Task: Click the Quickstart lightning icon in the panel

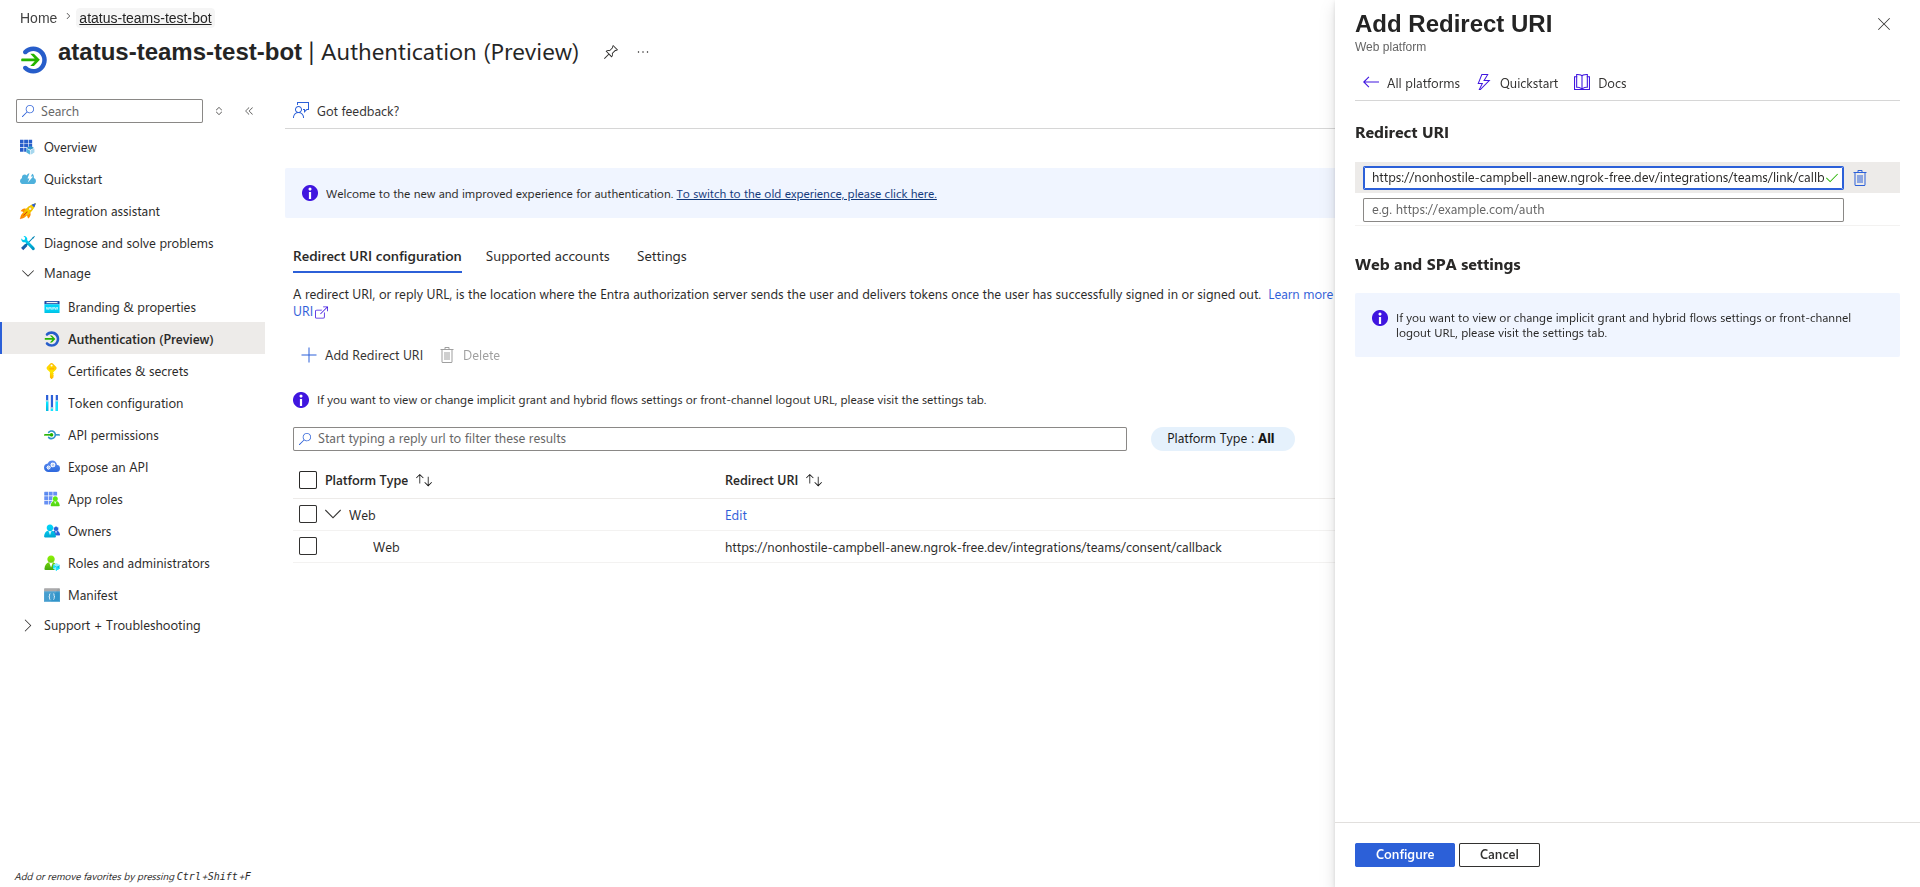Action: click(1484, 82)
